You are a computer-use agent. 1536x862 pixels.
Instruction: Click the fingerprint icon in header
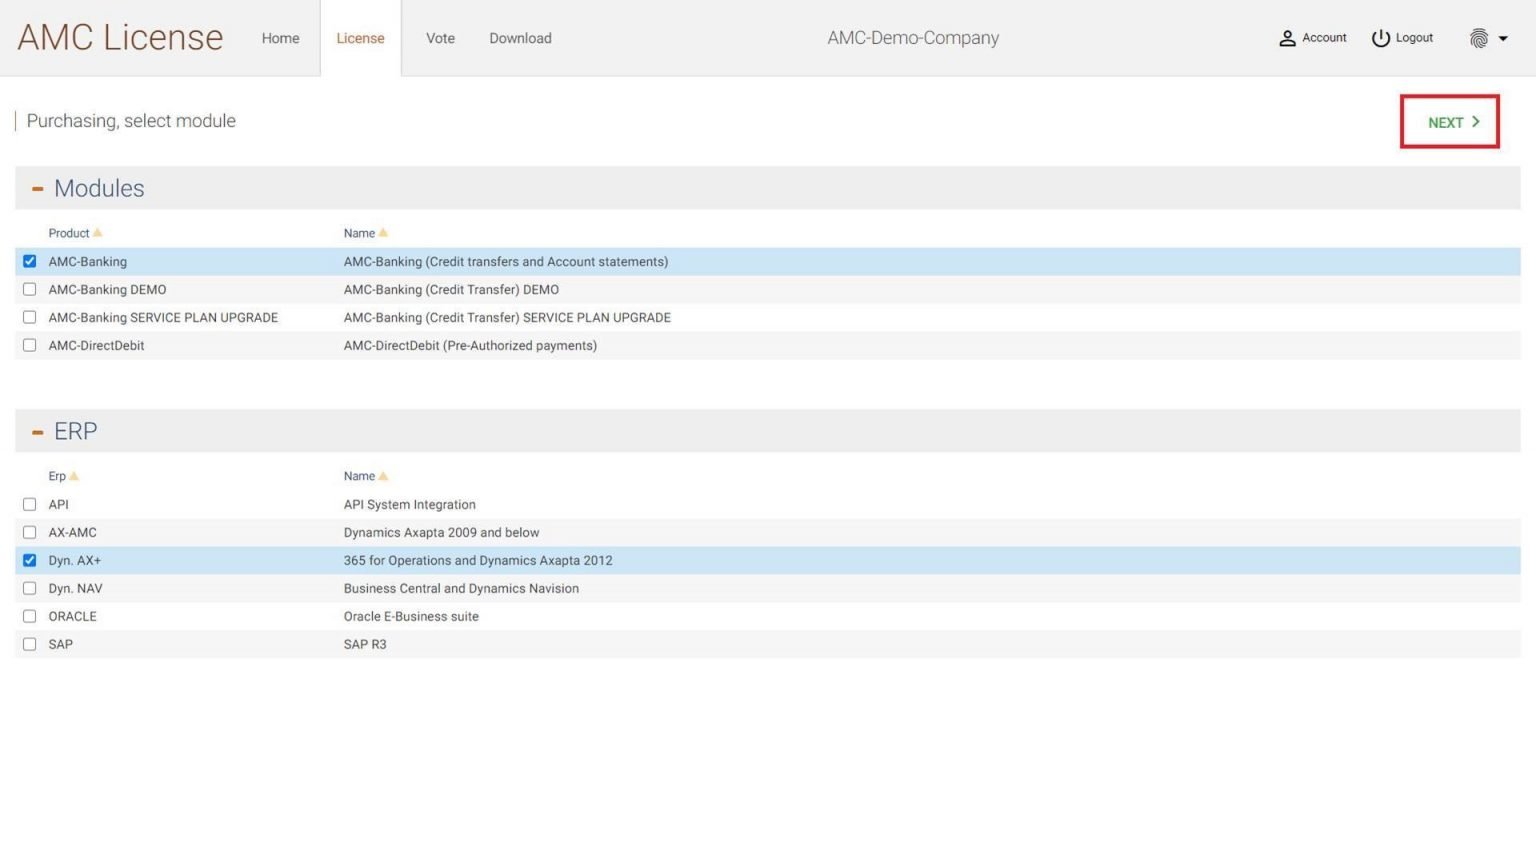(x=1479, y=38)
